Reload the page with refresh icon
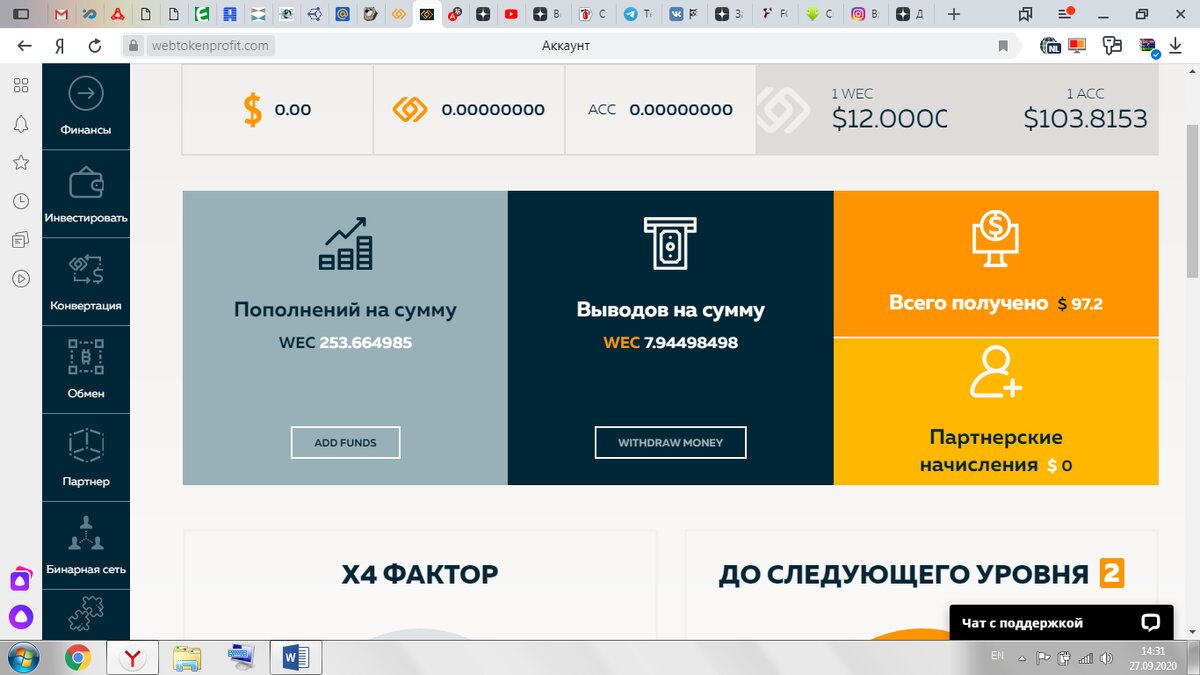The image size is (1200, 675). coord(95,45)
